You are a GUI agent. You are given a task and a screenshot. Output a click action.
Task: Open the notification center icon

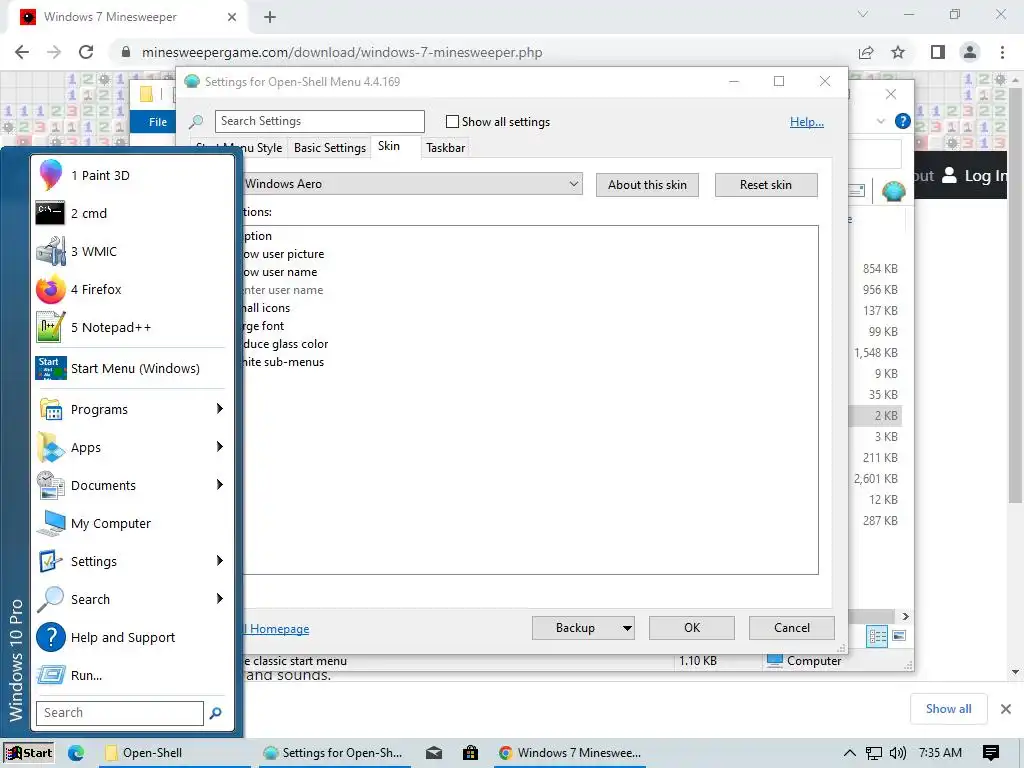(x=991, y=753)
